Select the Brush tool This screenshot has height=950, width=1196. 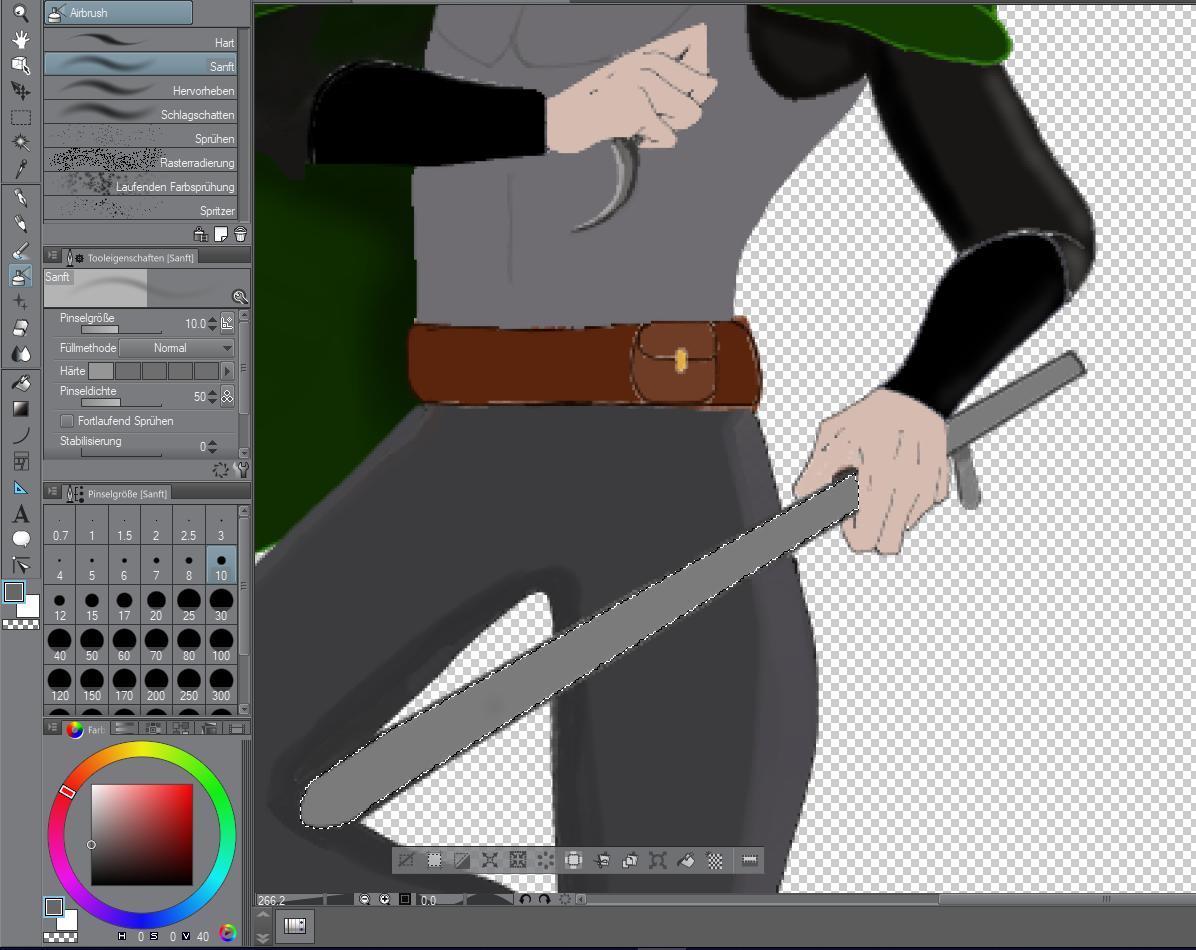[x=21, y=250]
